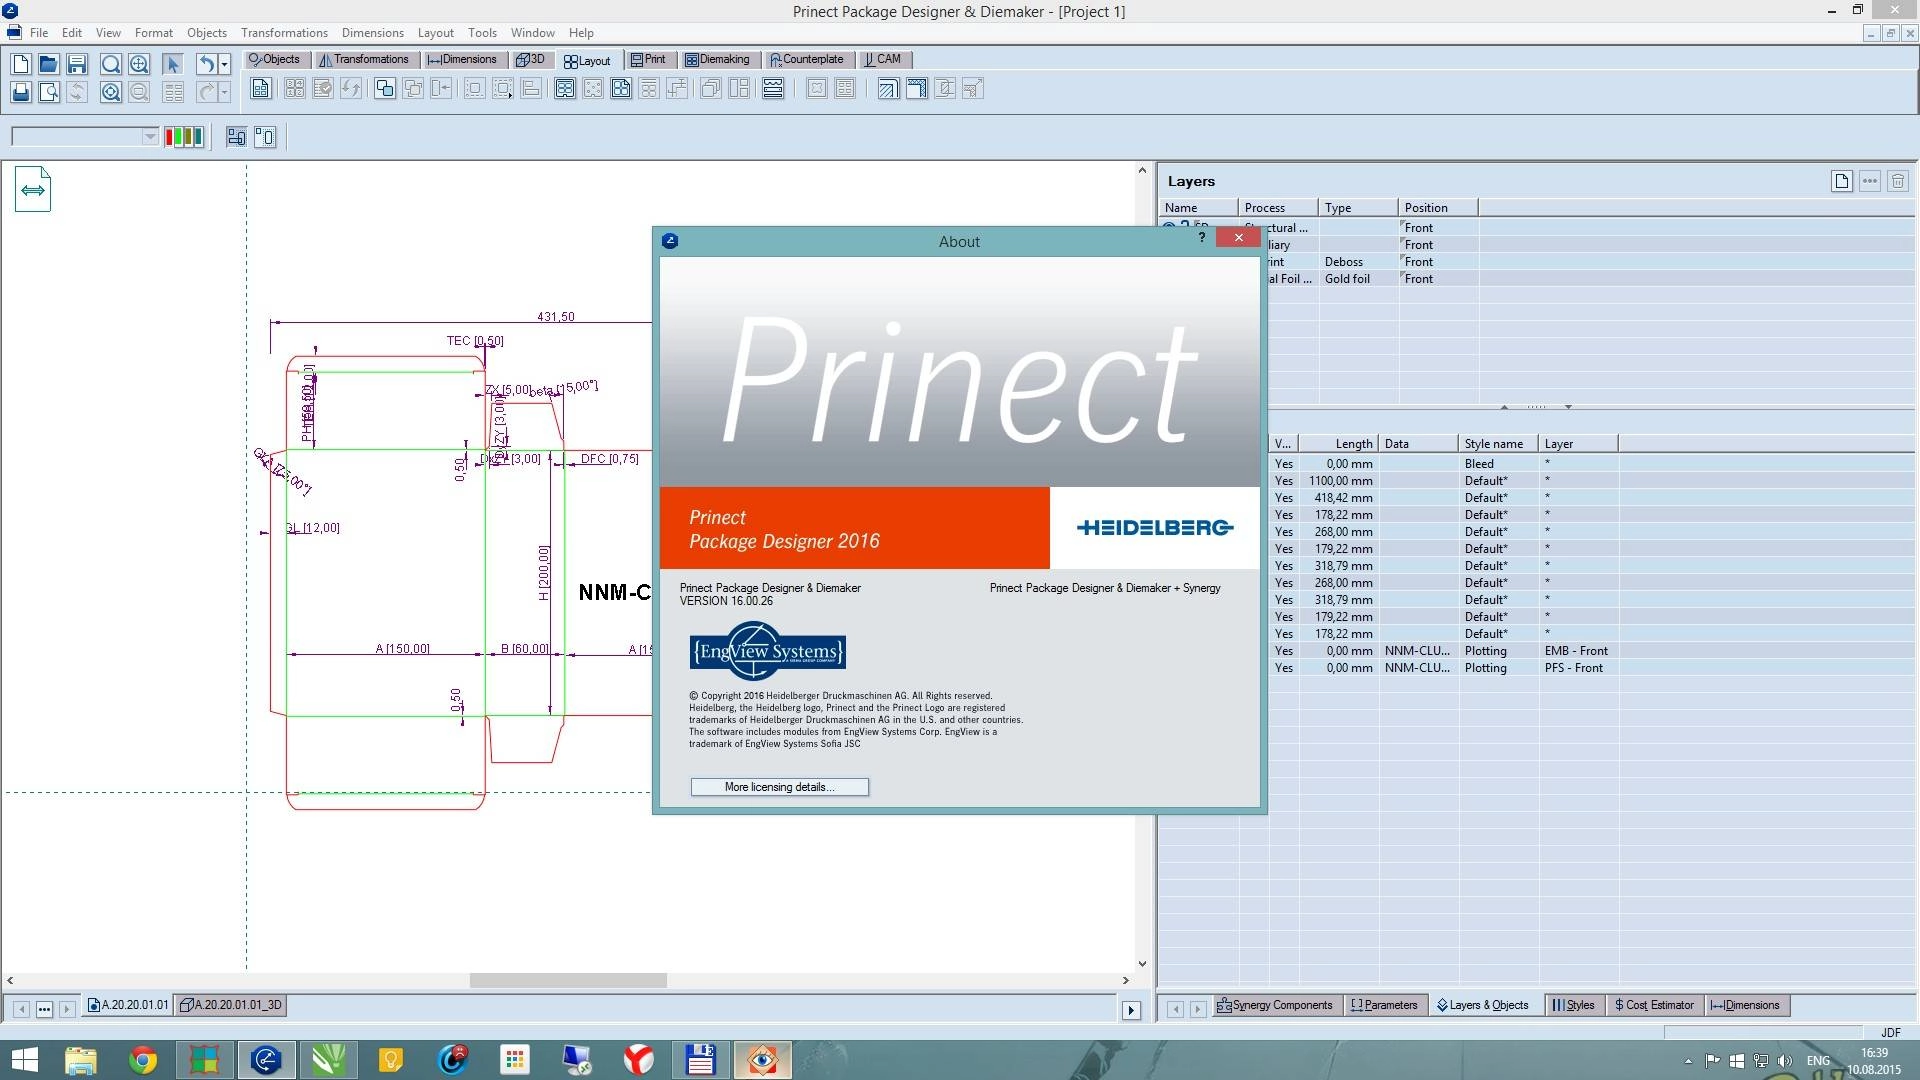1920x1080 pixels.
Task: Click the overlapping squares layout icon
Action: coord(384,89)
